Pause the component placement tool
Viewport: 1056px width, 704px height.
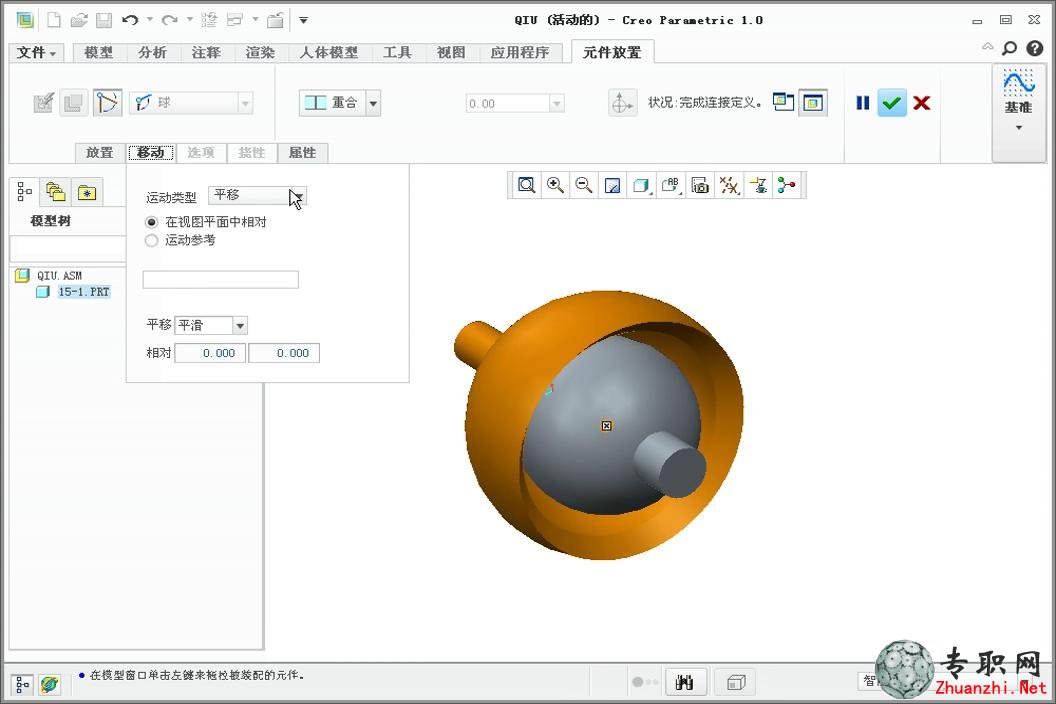click(x=863, y=103)
